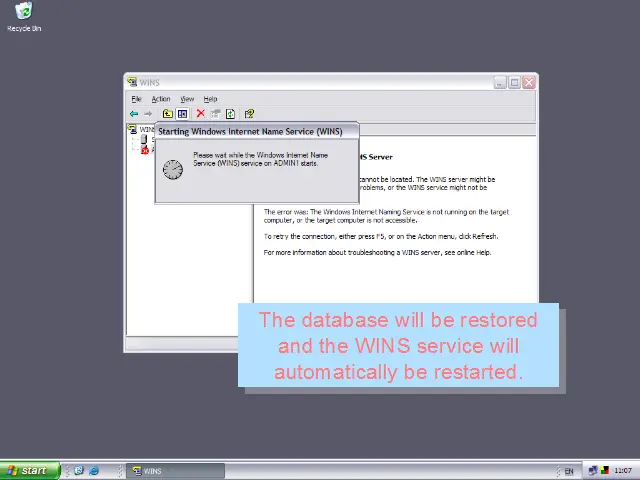640x480 pixels.
Task: Click the Help question mark toolbar icon
Action: pos(249,114)
